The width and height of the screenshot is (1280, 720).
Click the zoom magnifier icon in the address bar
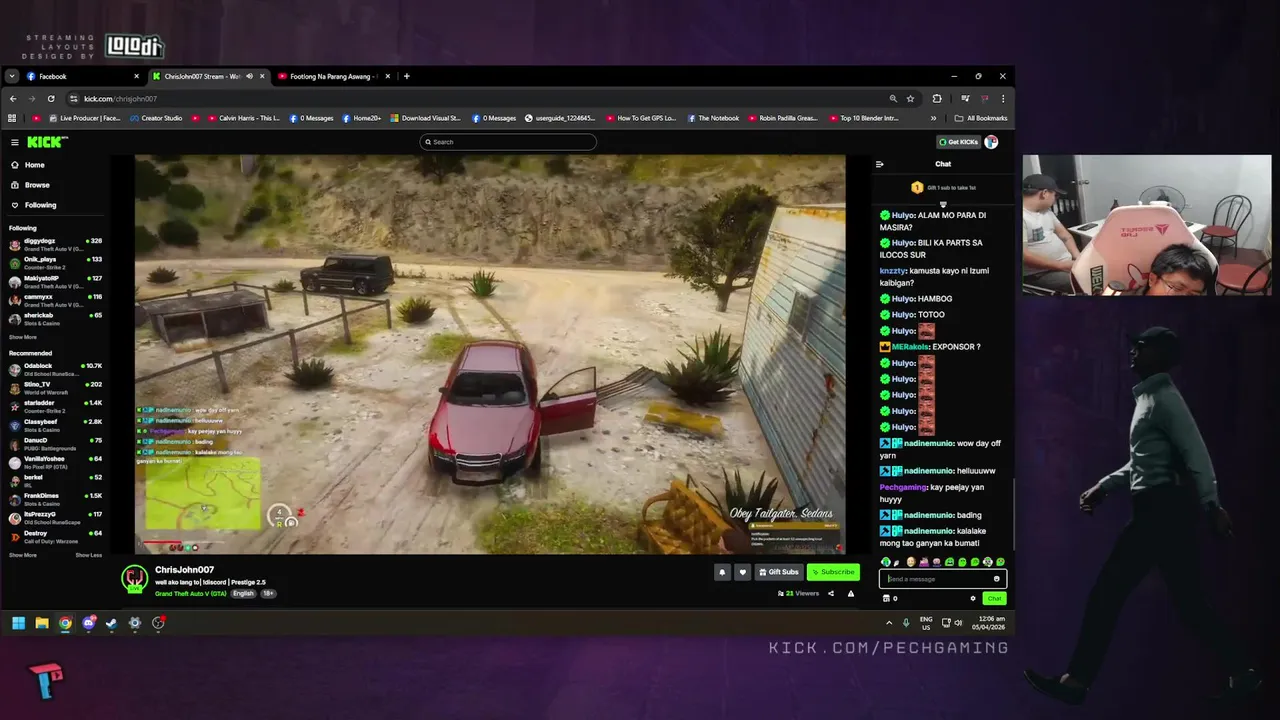pyautogui.click(x=893, y=99)
